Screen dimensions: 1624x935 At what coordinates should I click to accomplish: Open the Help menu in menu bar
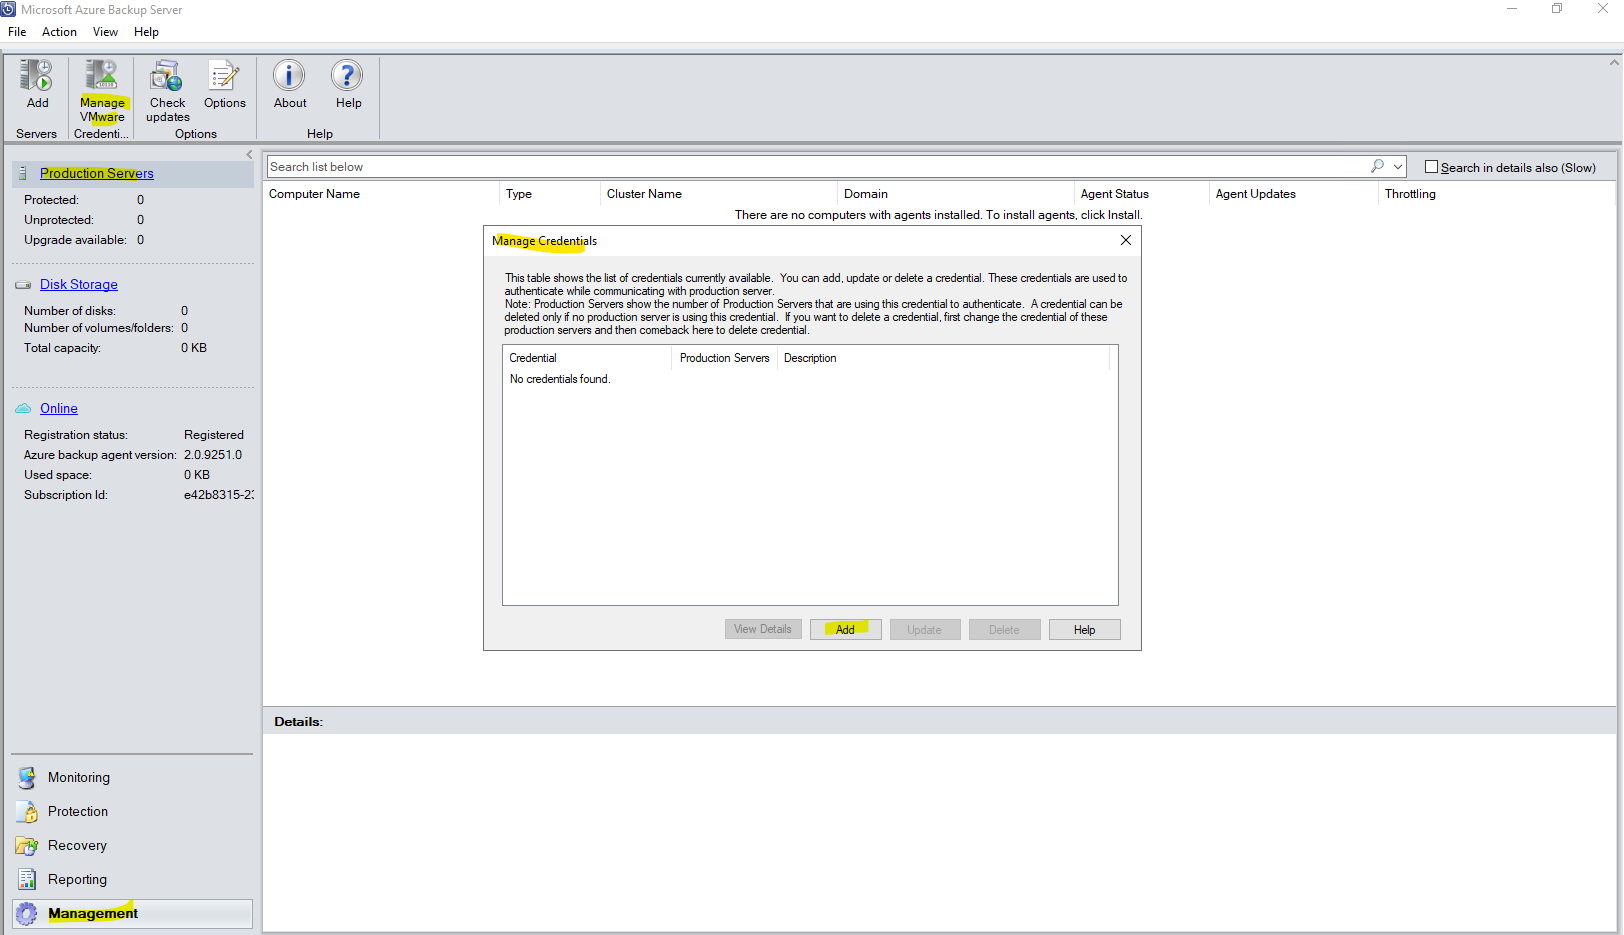(146, 32)
